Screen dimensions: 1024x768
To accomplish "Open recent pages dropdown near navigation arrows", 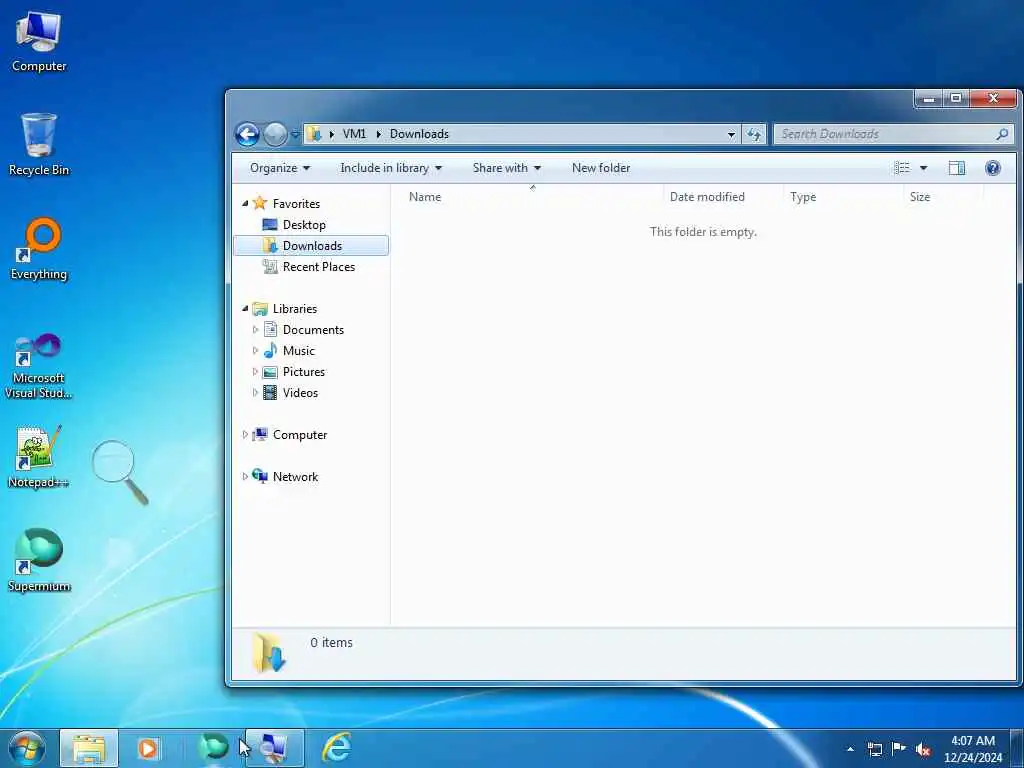I will click(295, 135).
